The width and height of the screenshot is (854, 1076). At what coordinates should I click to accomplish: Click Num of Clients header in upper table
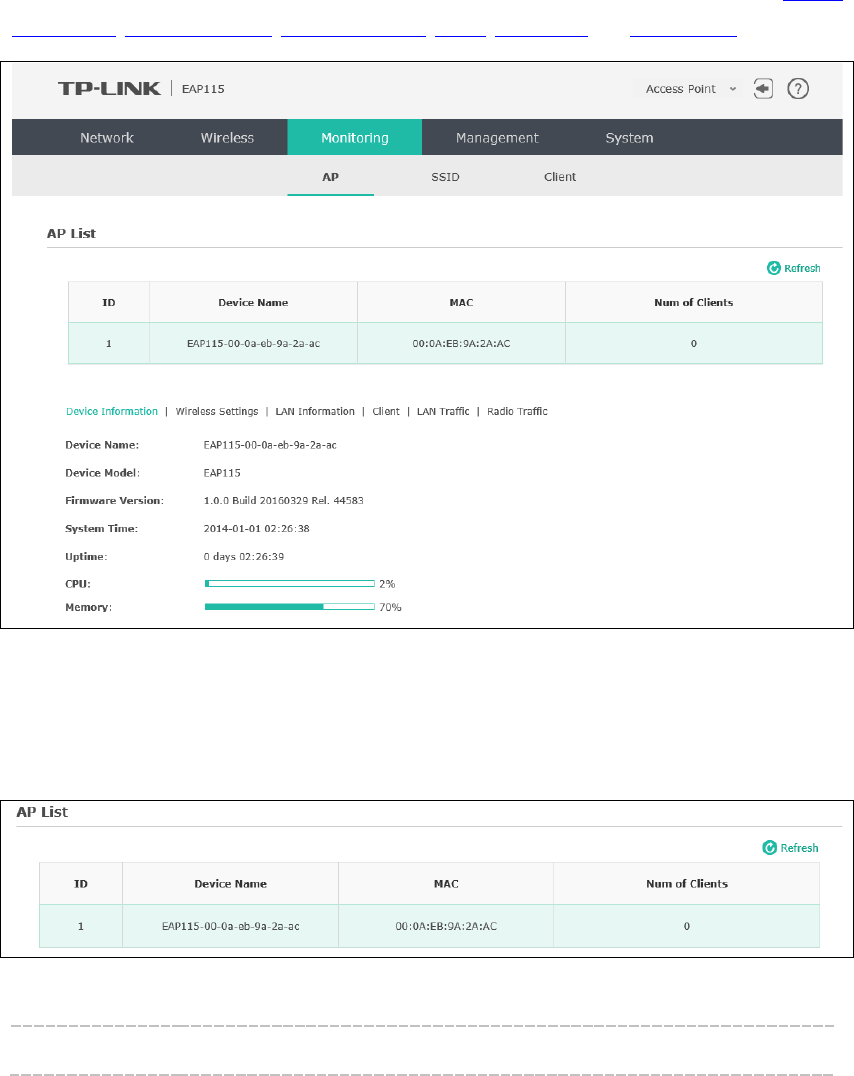pos(693,303)
